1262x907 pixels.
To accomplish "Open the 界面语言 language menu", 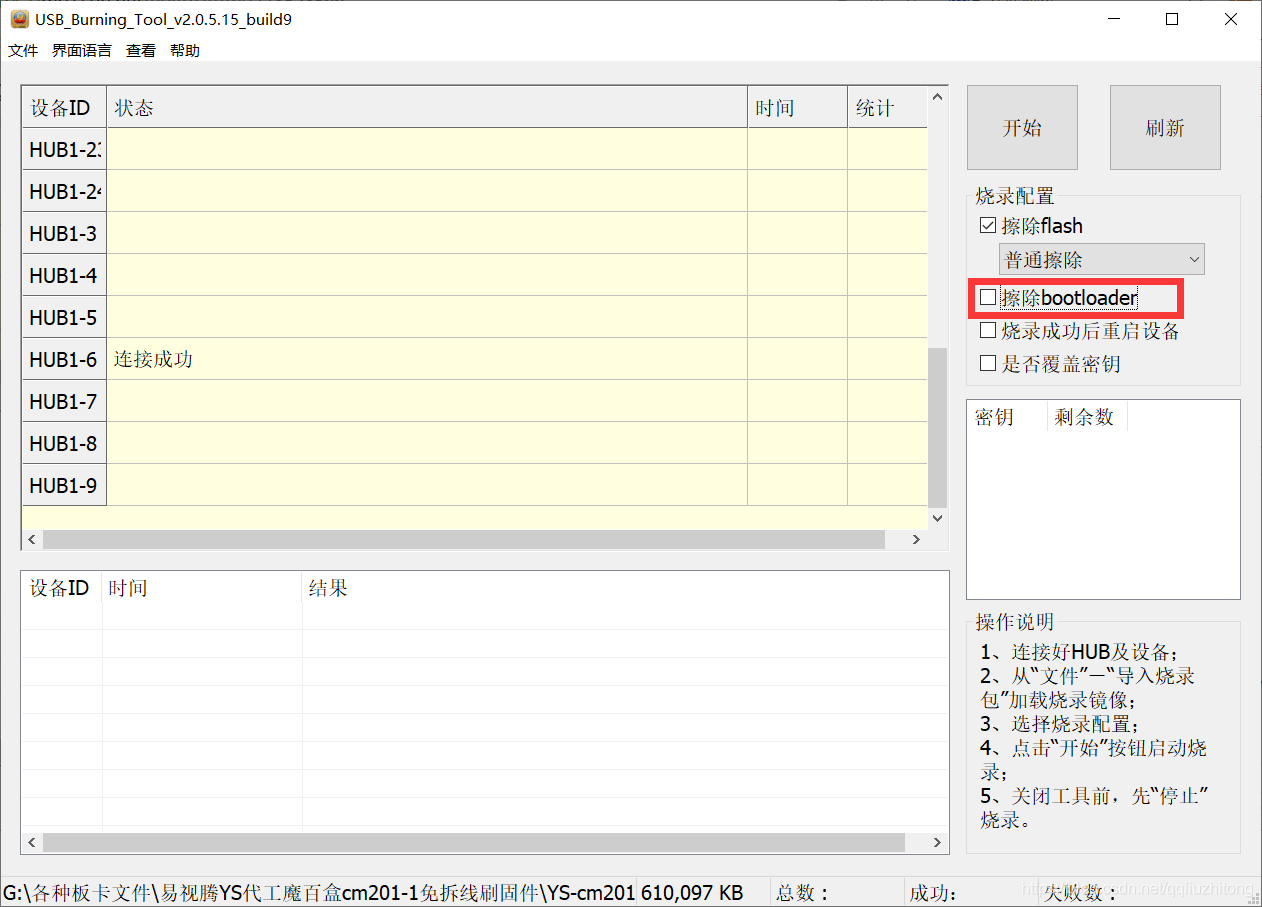I will [x=81, y=50].
